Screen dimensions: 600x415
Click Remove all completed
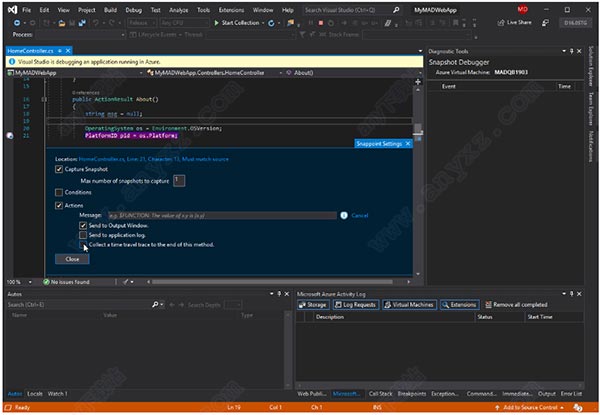[x=516, y=304]
